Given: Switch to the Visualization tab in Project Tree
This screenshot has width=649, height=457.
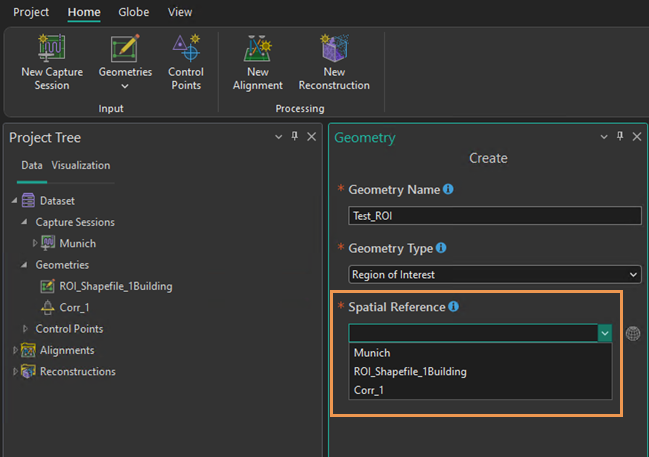Looking at the screenshot, I should point(81,165).
